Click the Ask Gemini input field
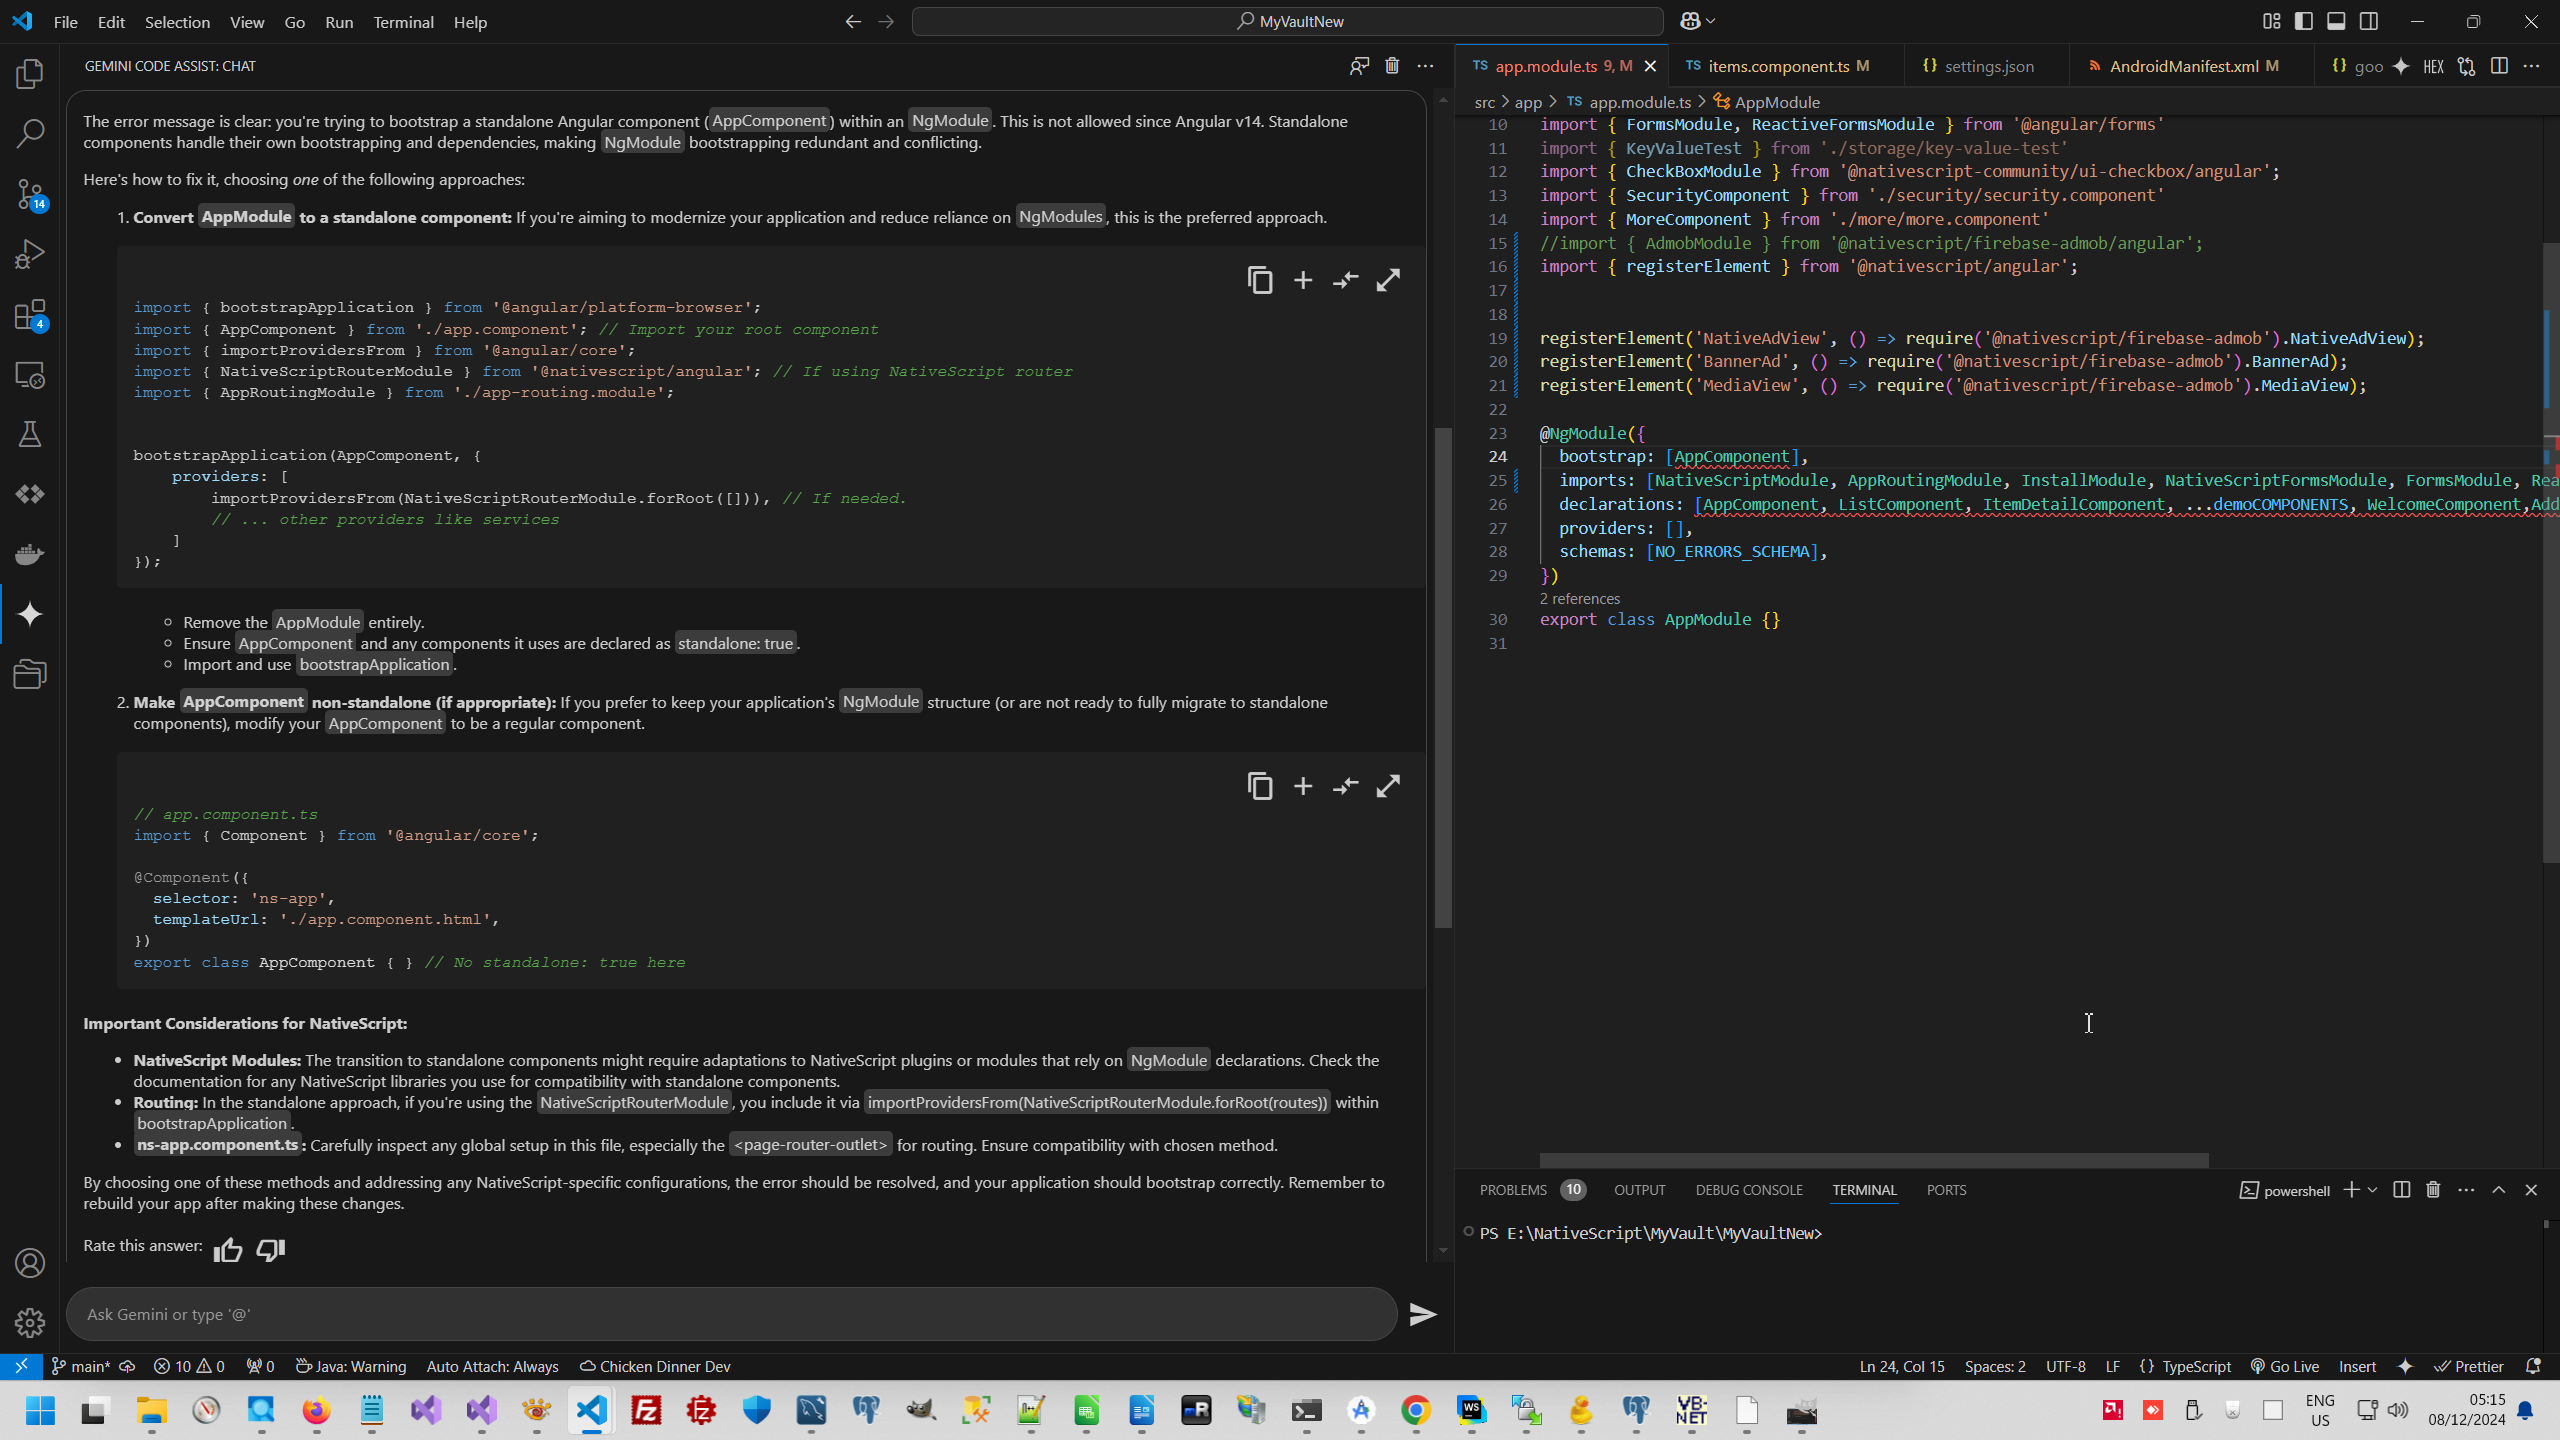2560x1440 pixels. 730,1314
